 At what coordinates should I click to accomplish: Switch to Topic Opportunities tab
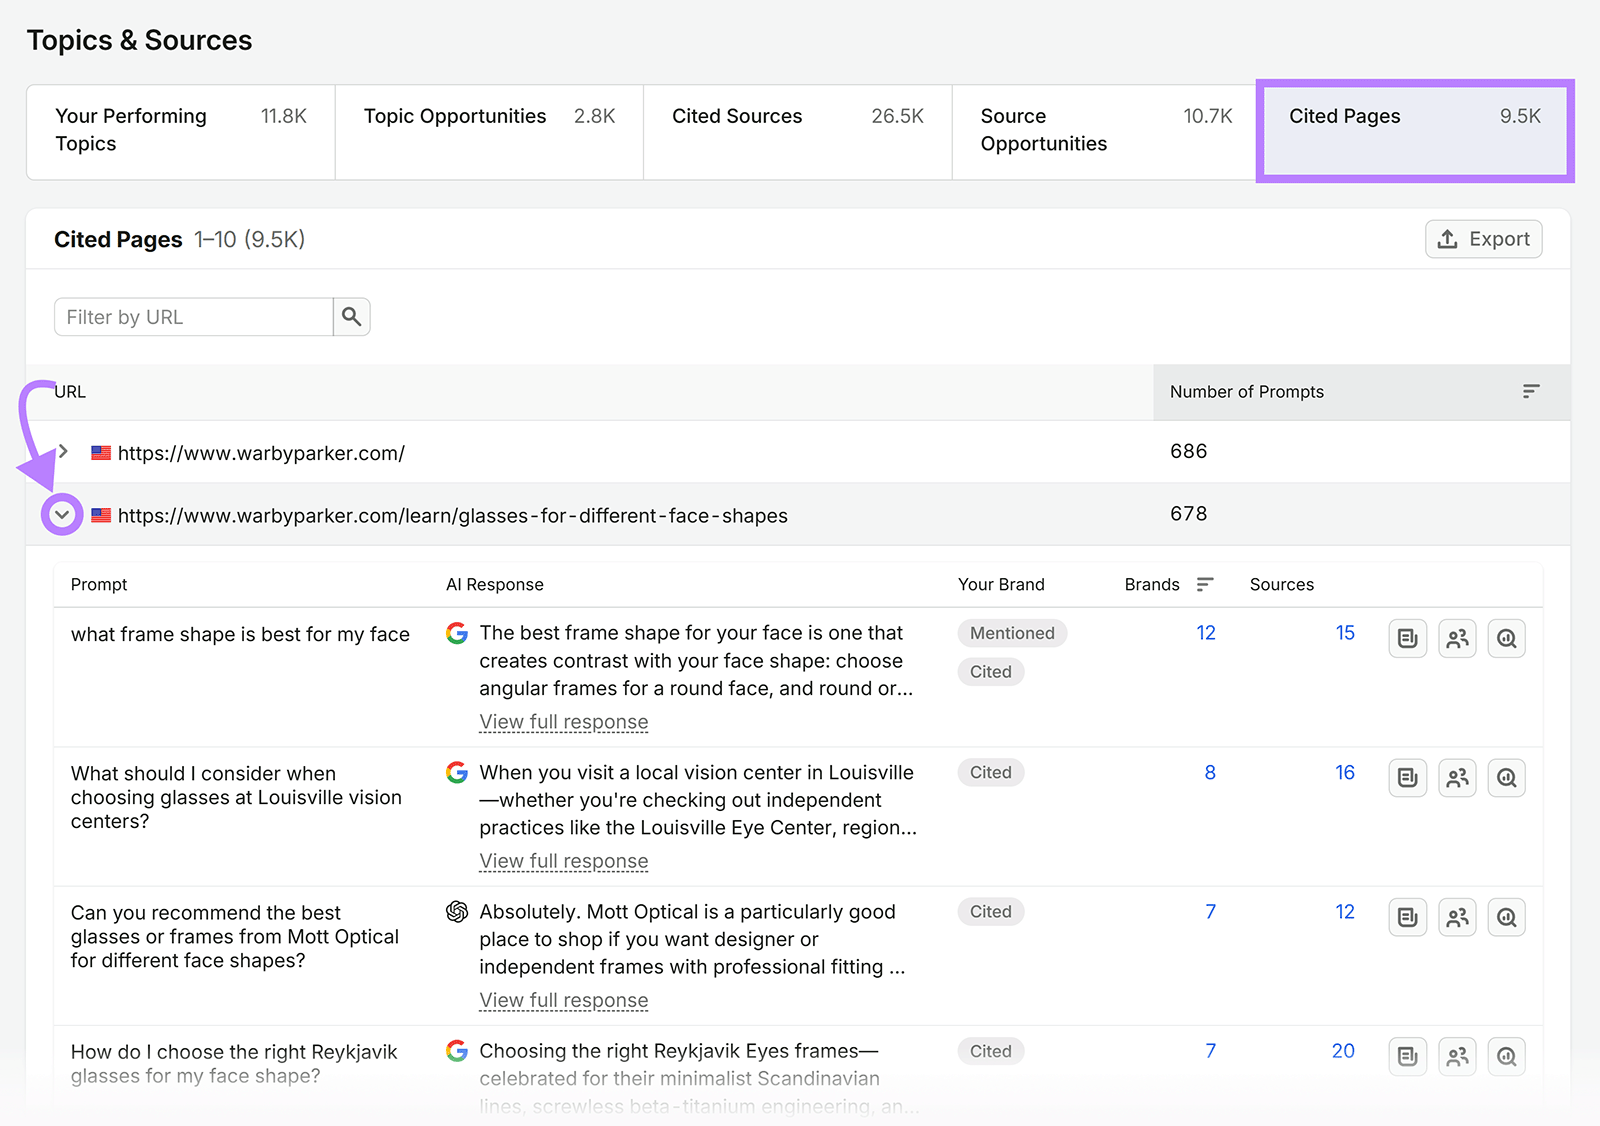(489, 132)
